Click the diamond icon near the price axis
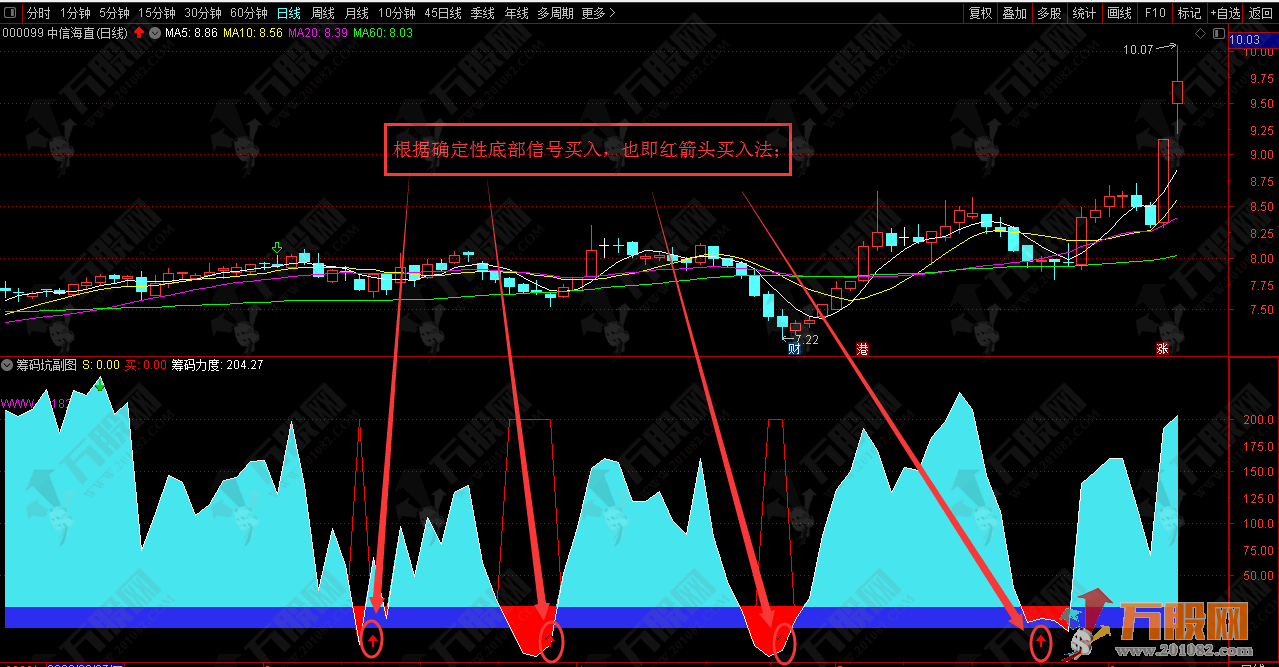This screenshot has height=667, width=1279. point(1201,32)
